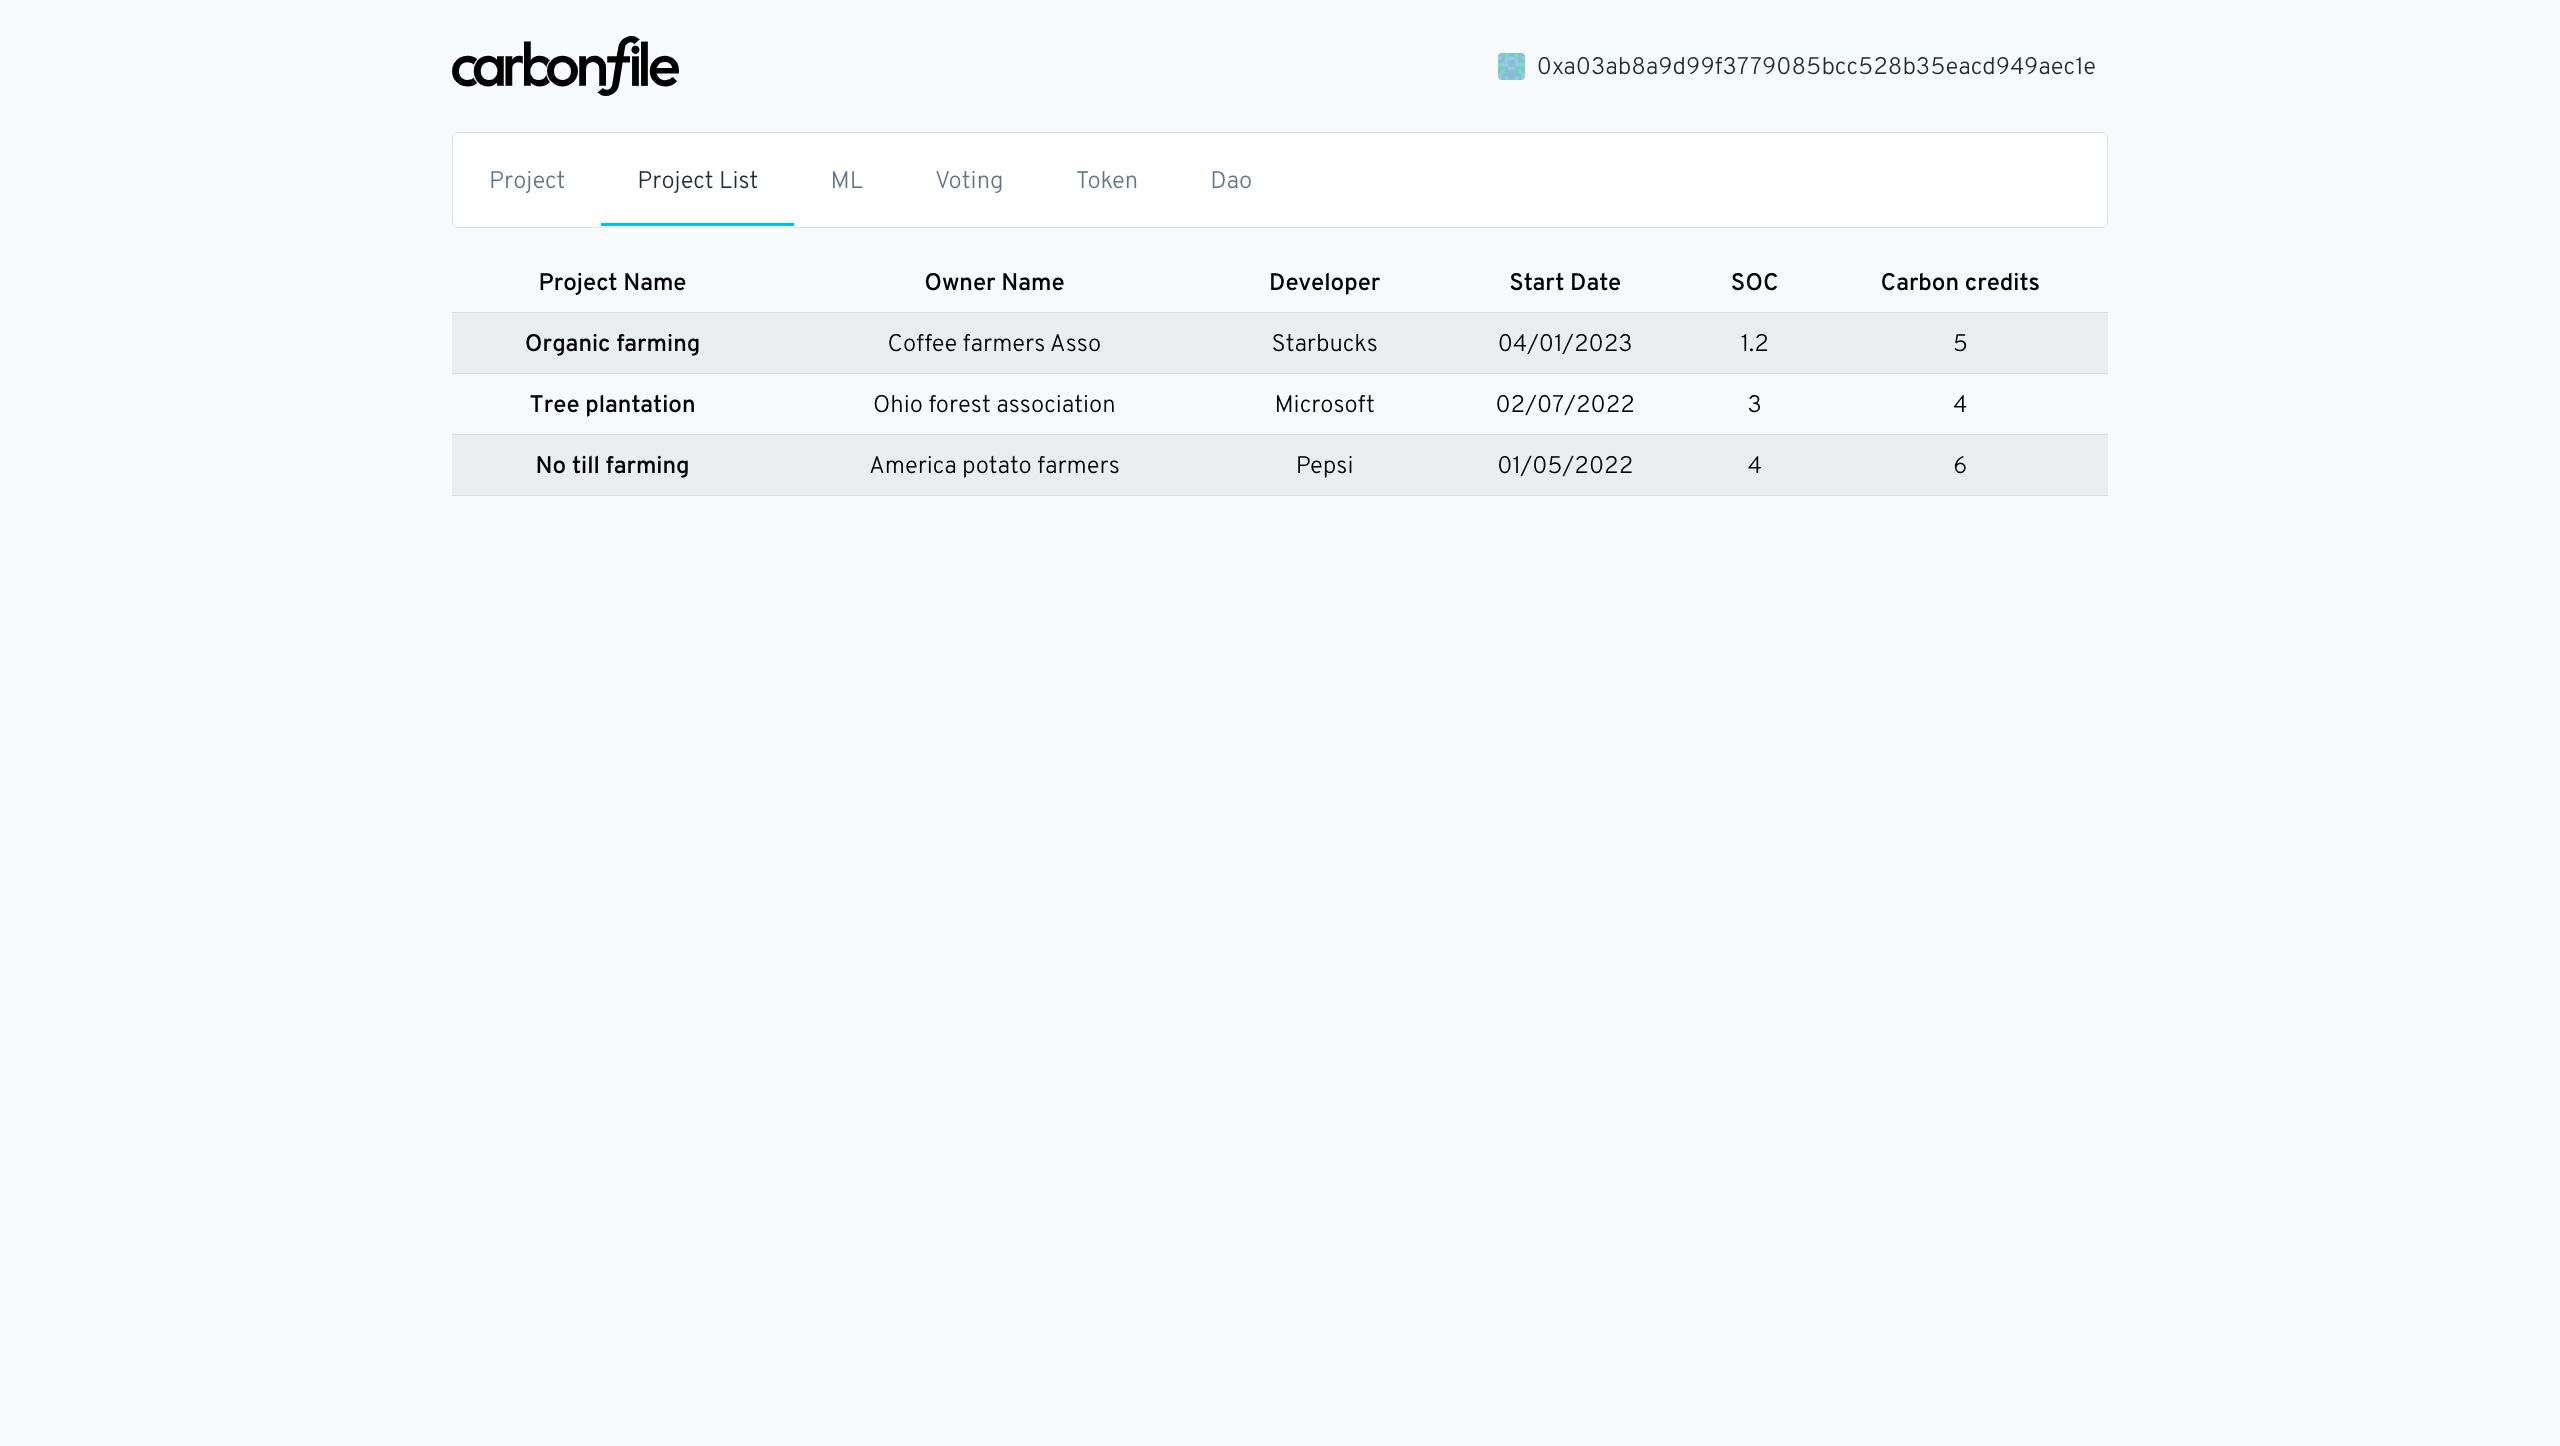Viewport: 2560px width, 1446px height.
Task: Click owner Coffee farmers Asso
Action: [994, 343]
